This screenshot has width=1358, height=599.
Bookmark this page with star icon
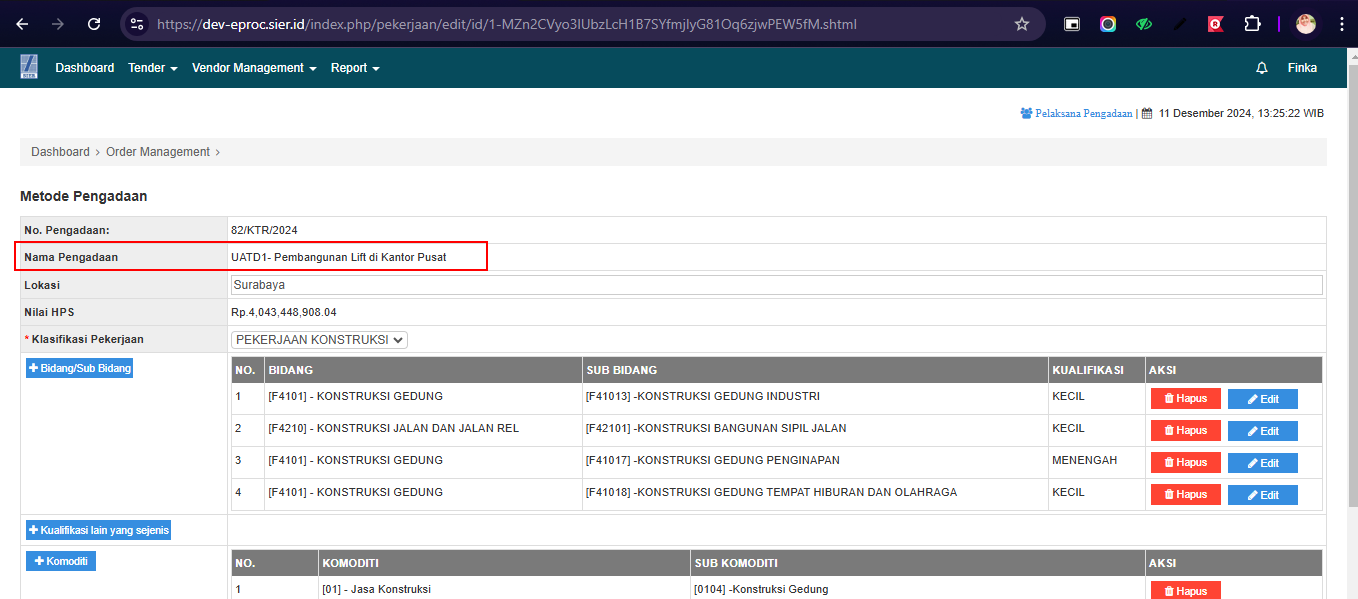(x=1021, y=24)
